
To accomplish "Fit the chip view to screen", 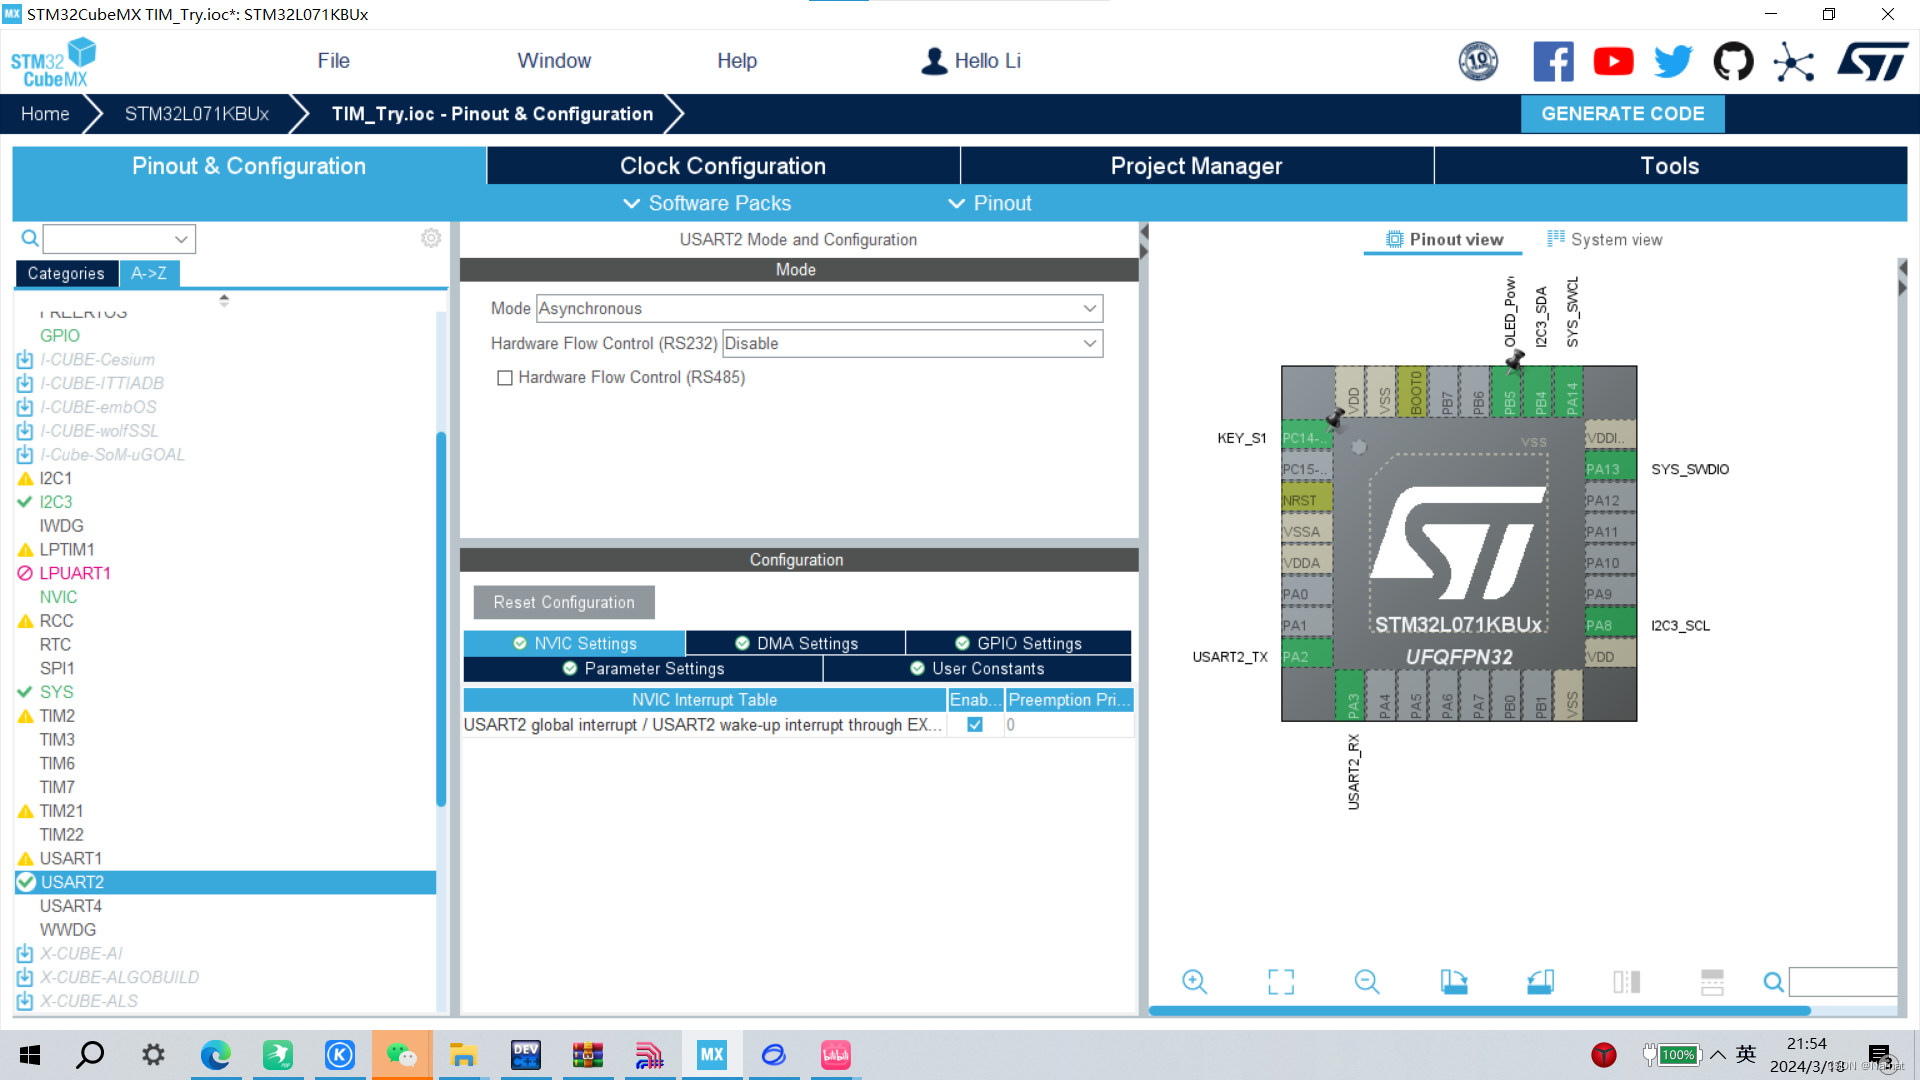I will point(1281,982).
